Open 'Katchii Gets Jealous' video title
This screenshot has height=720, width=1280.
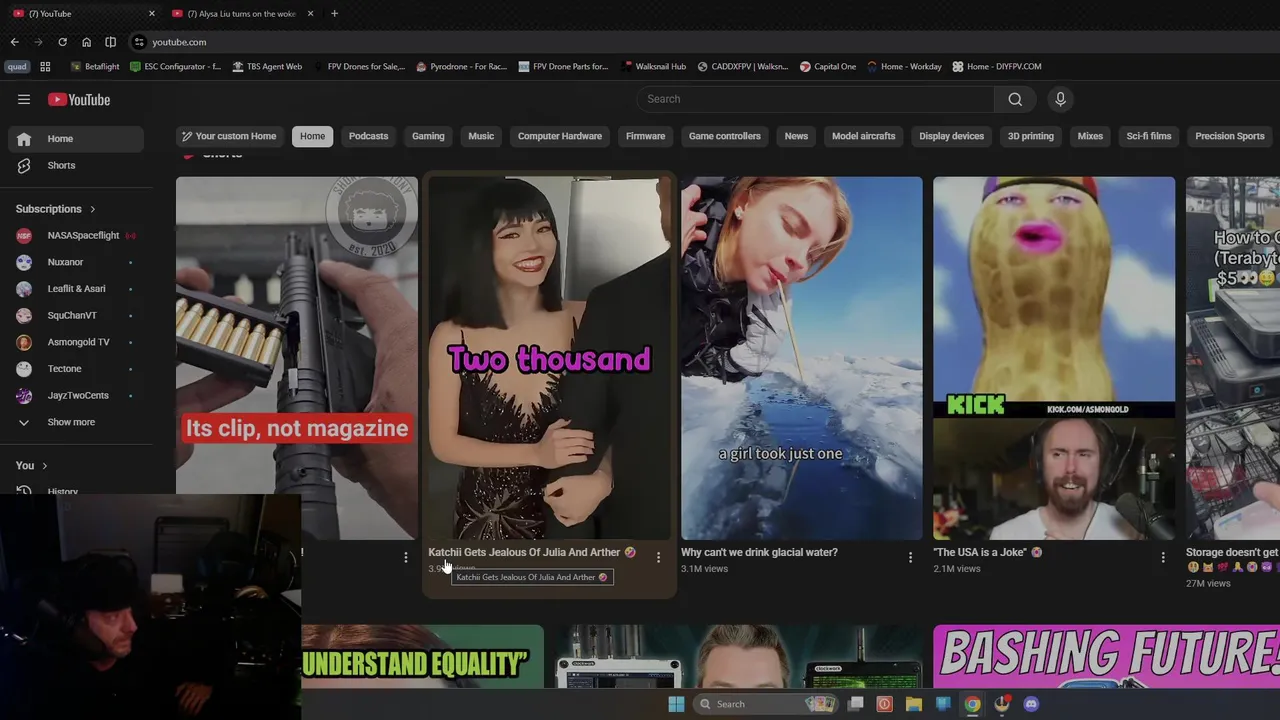tap(532, 552)
